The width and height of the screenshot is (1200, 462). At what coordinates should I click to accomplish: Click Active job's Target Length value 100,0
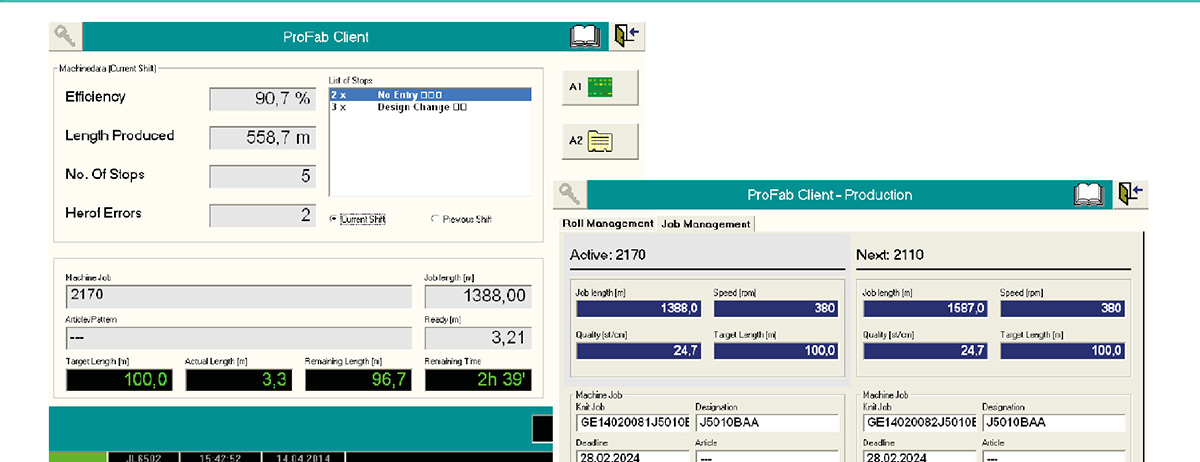coord(775,350)
